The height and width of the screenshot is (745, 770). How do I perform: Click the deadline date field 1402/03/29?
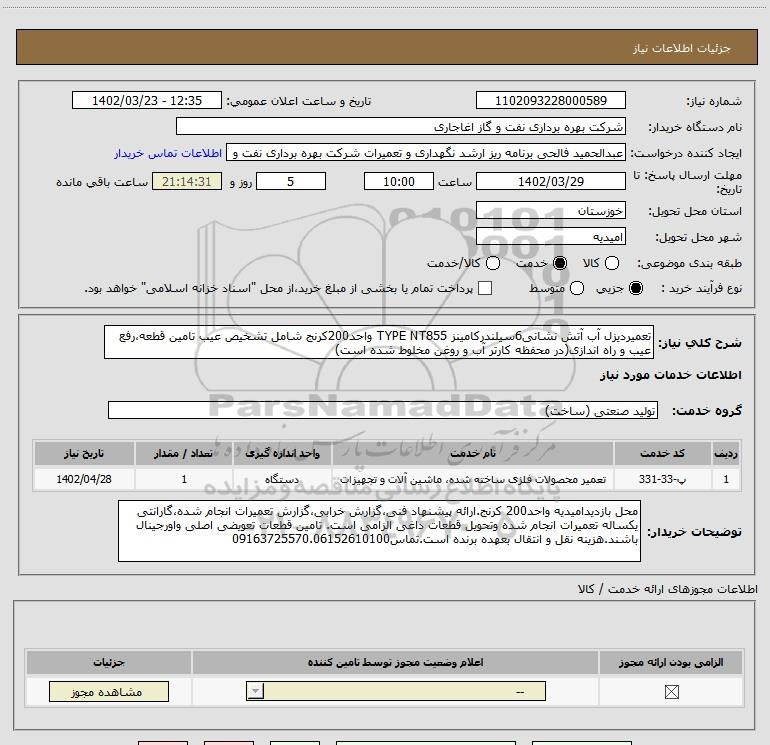click(550, 181)
